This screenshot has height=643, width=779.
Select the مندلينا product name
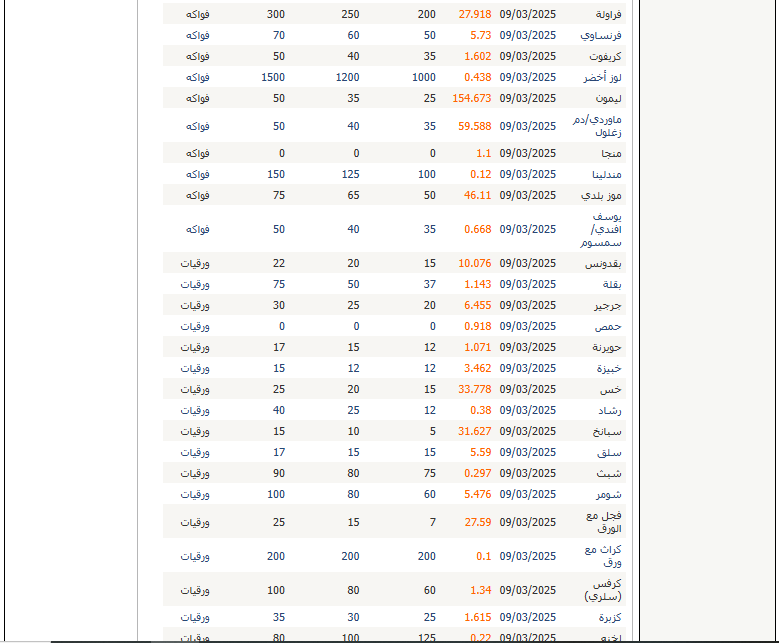coord(602,175)
